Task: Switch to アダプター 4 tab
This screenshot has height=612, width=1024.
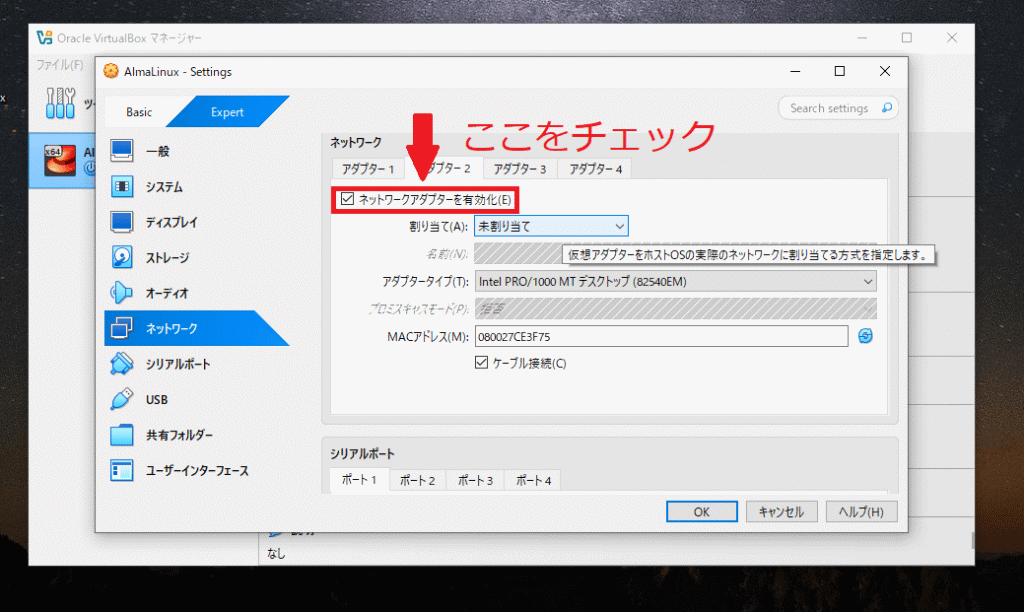Action: click(596, 169)
